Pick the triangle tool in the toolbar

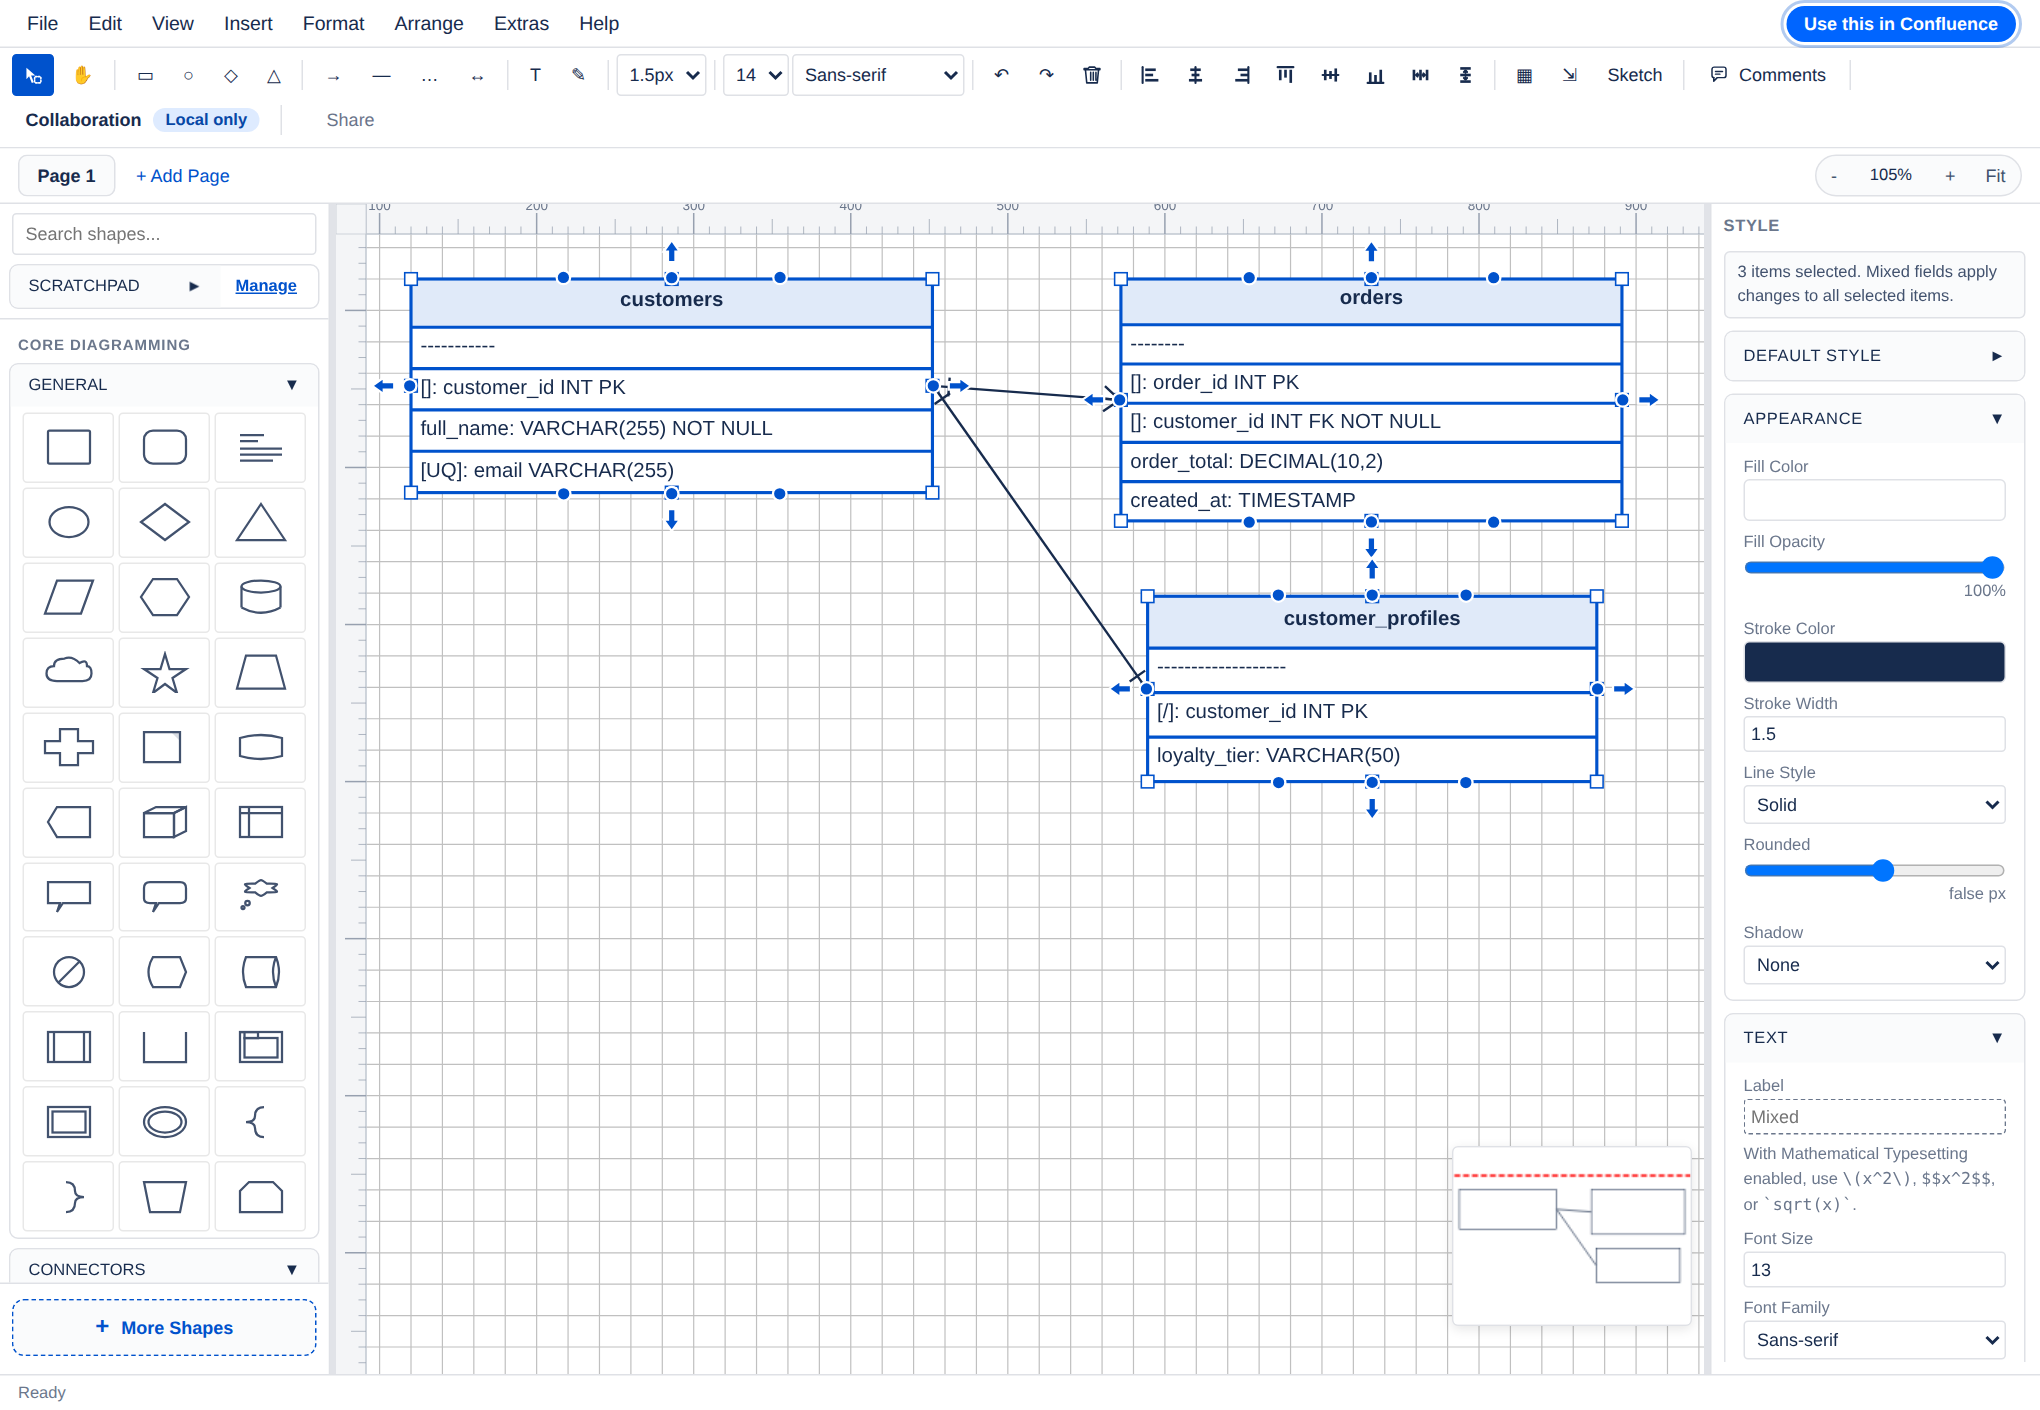[x=274, y=75]
